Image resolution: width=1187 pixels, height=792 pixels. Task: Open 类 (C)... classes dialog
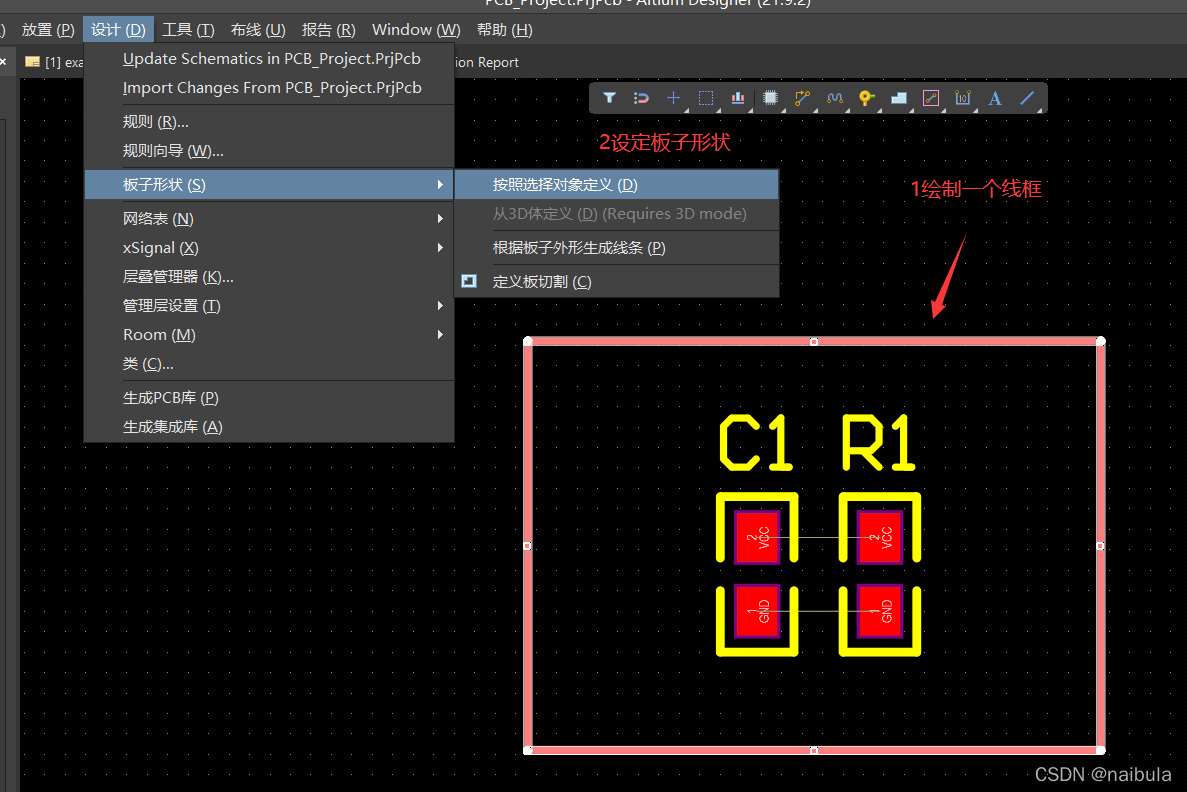(x=269, y=363)
